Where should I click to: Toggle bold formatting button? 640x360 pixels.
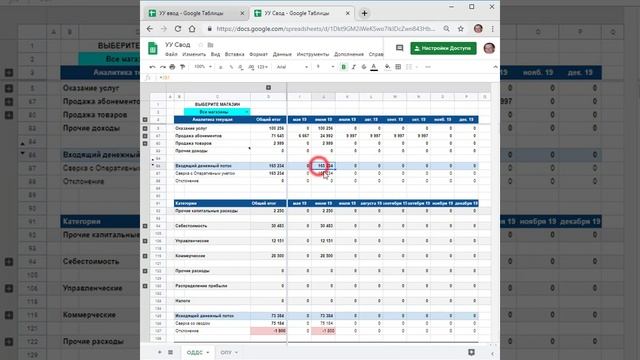pos(343,67)
